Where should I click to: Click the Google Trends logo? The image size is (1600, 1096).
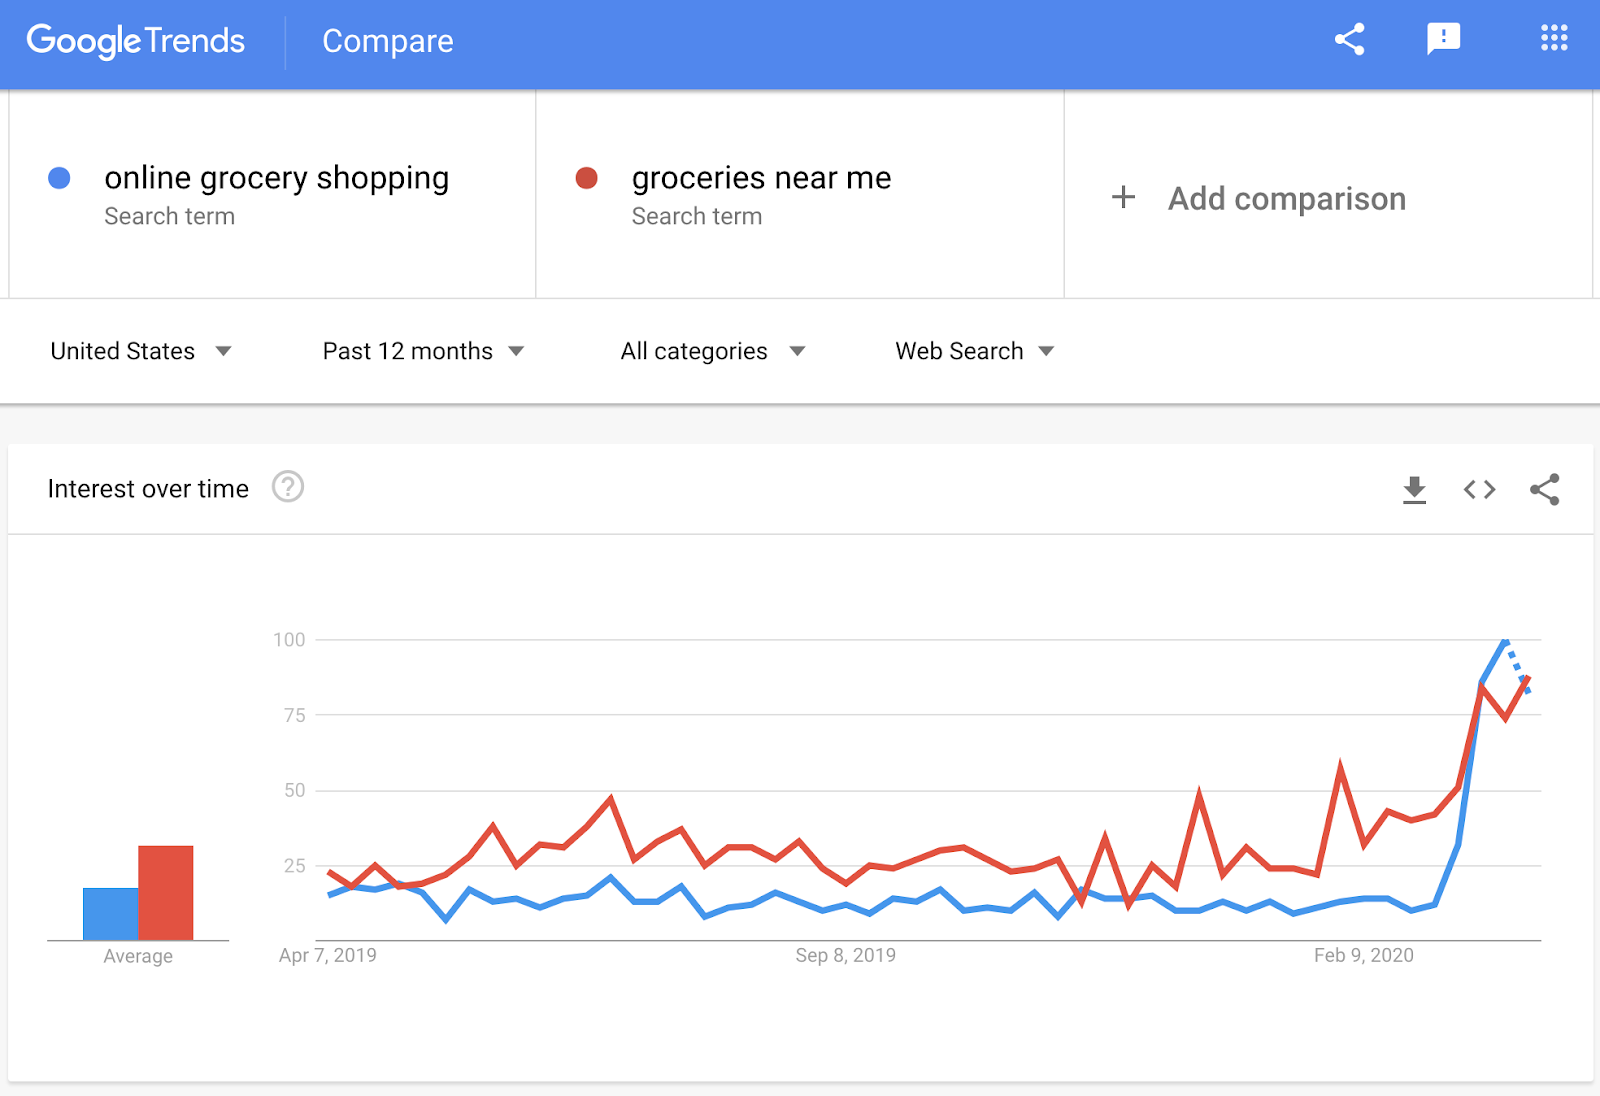pos(136,41)
